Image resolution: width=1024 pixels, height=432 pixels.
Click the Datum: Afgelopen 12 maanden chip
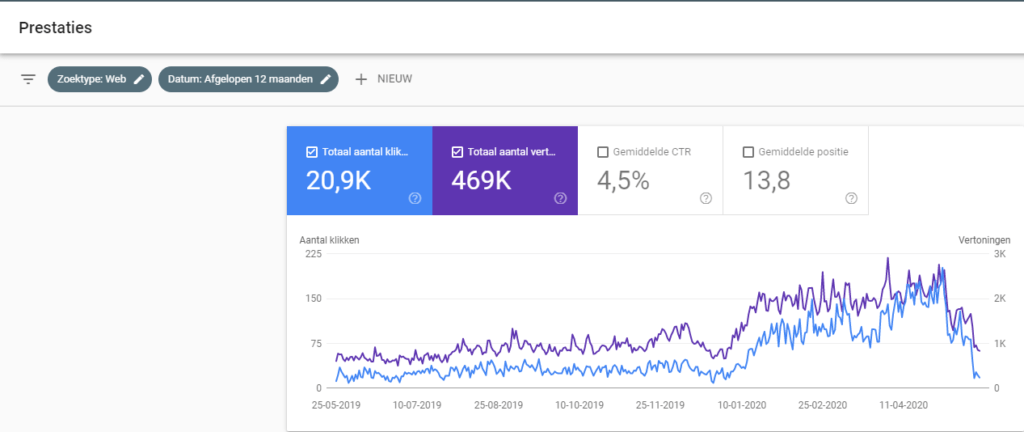(x=248, y=80)
